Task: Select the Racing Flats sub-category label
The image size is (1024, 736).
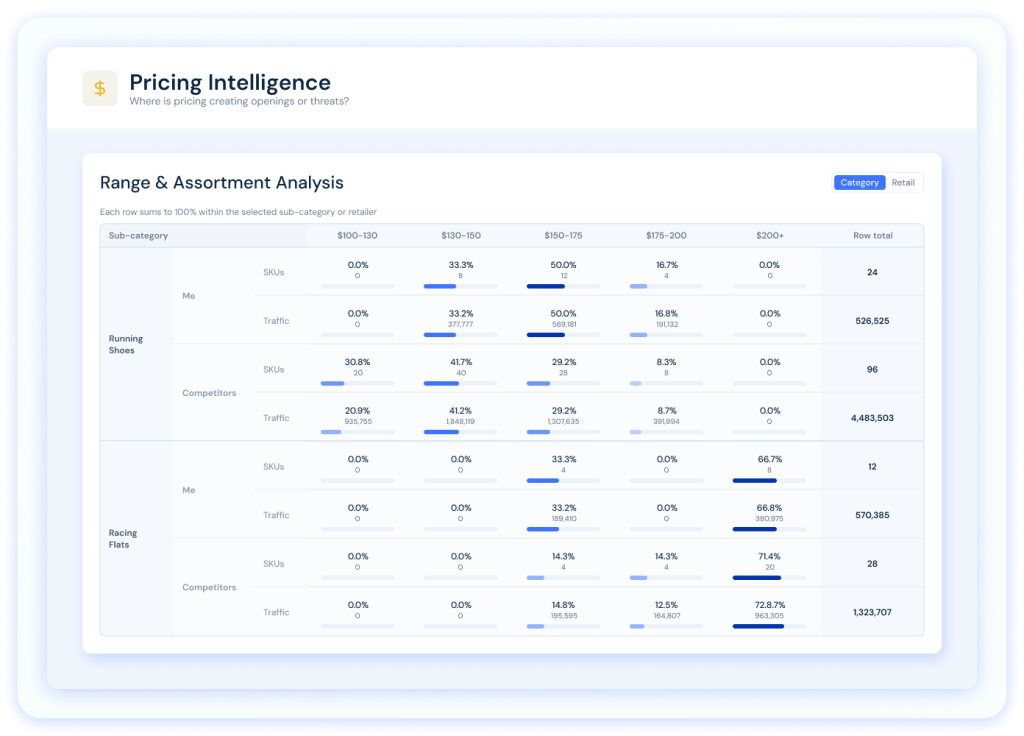Action: point(123,539)
